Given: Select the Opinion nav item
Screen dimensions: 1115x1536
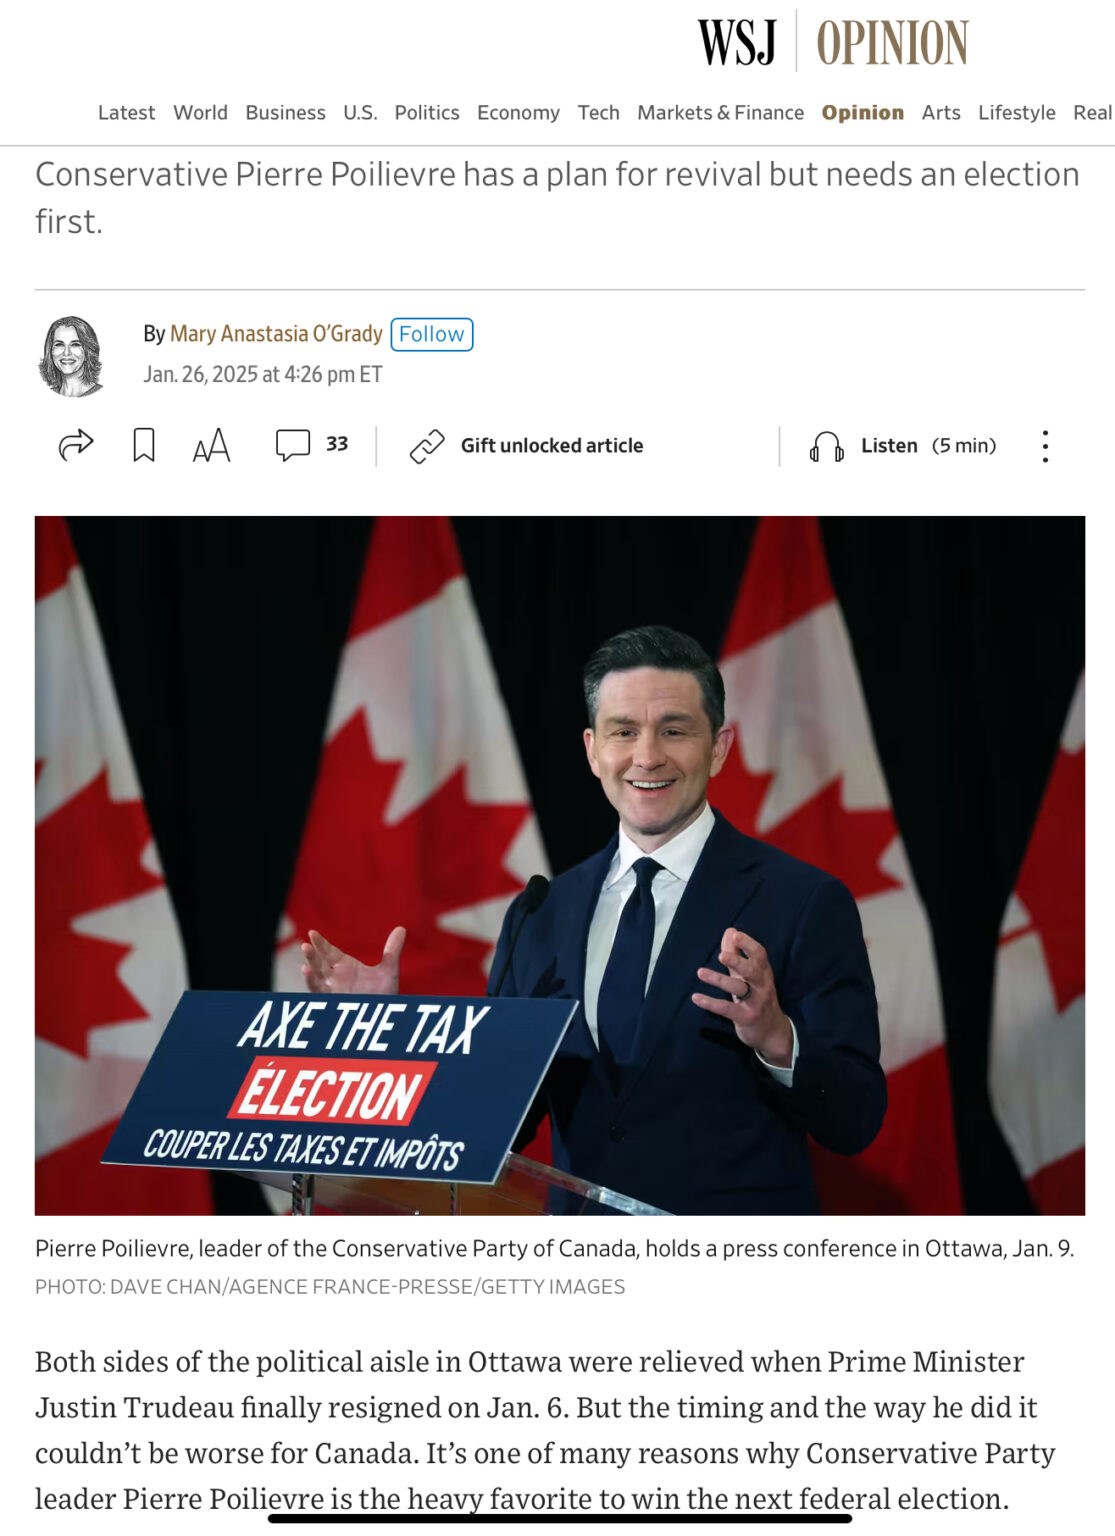Looking at the screenshot, I should [x=862, y=113].
